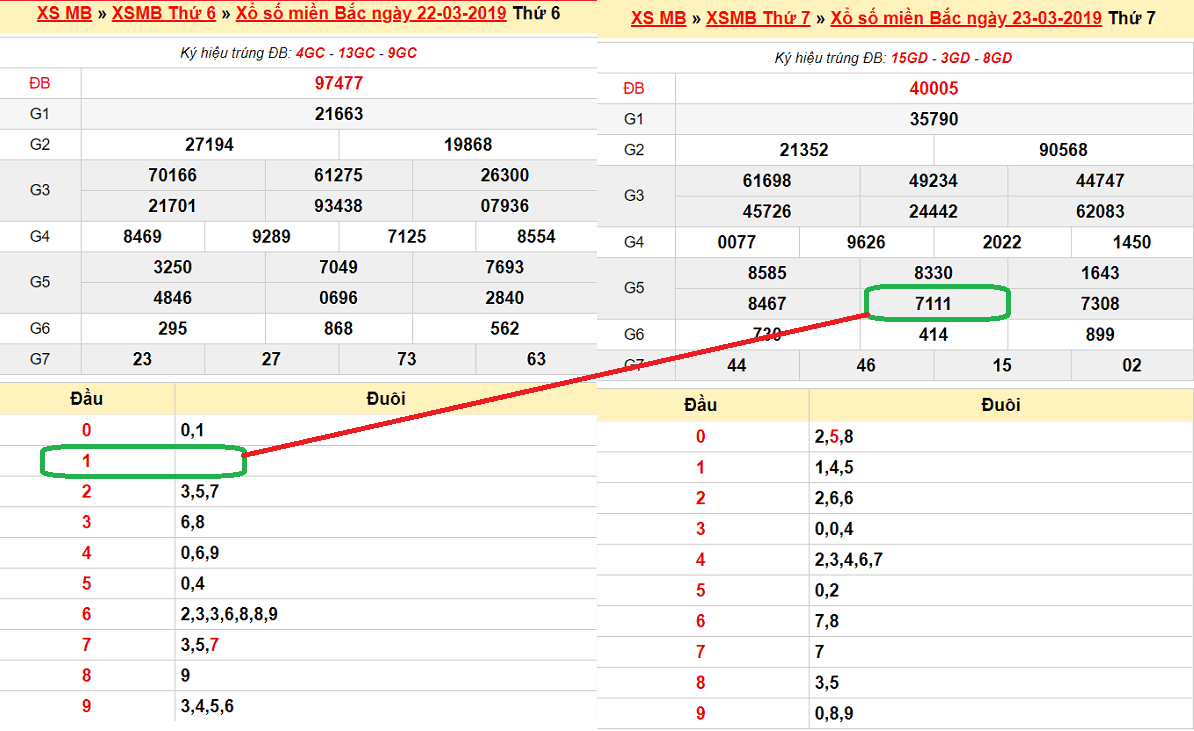Click the Xổ số miền Bắc ngày 23-03-2019 link

click(x=966, y=18)
